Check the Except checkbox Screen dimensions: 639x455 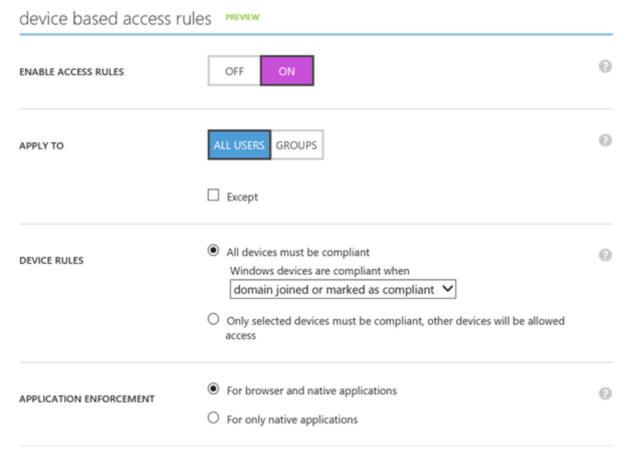(213, 196)
